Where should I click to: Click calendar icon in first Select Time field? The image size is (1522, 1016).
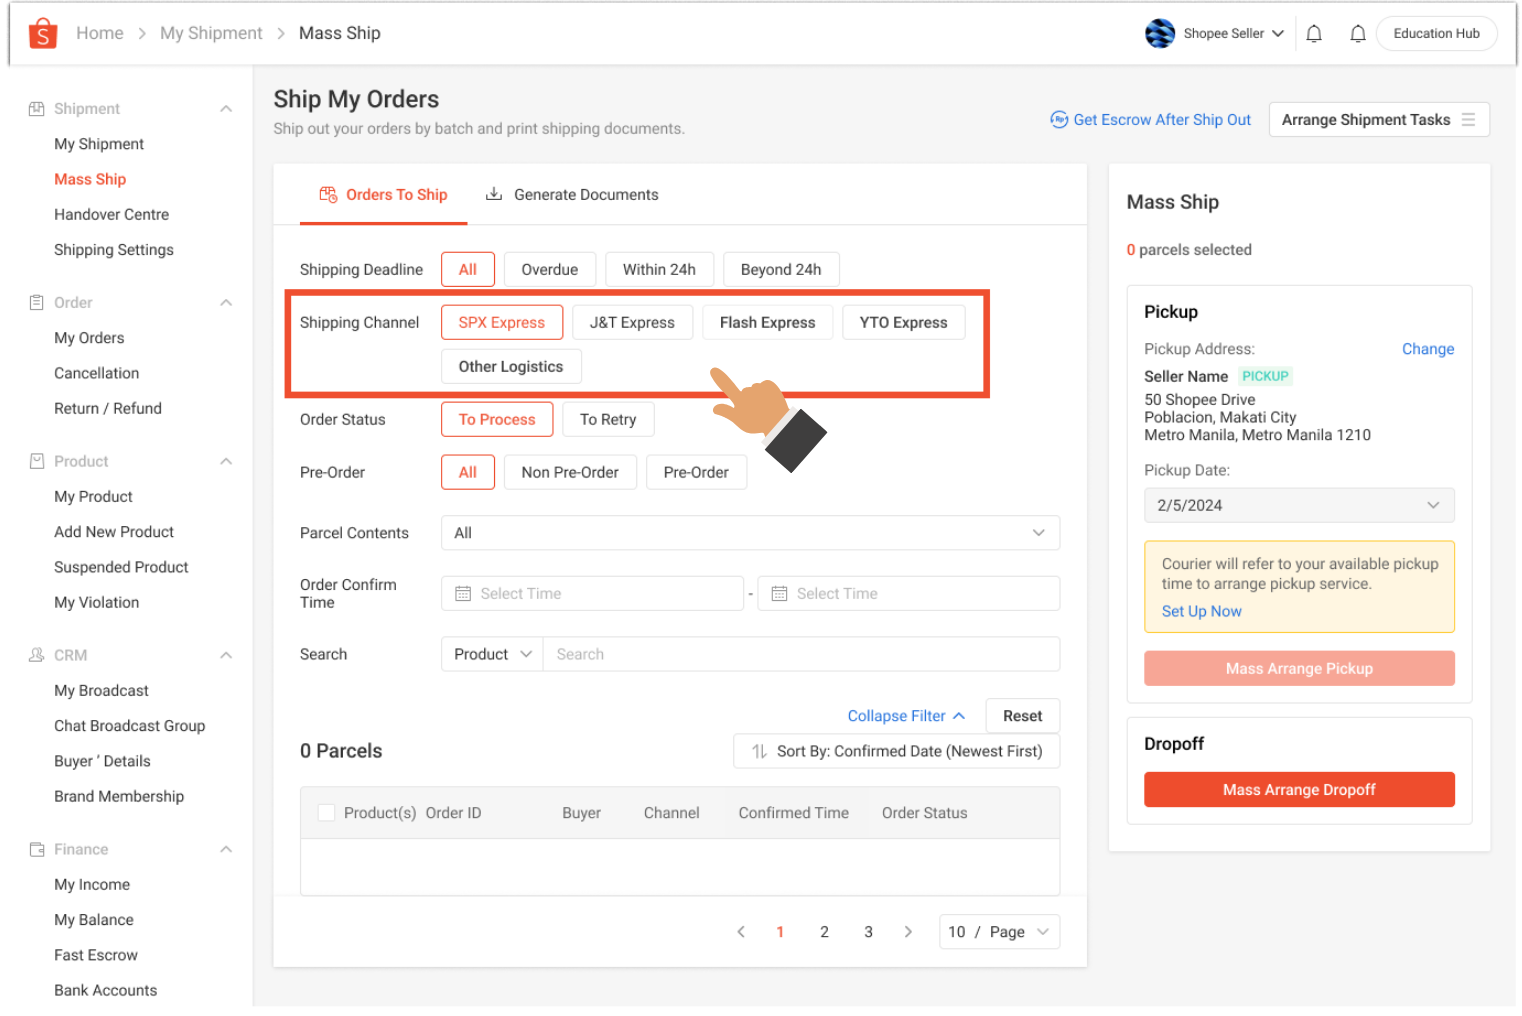pyautogui.click(x=463, y=594)
